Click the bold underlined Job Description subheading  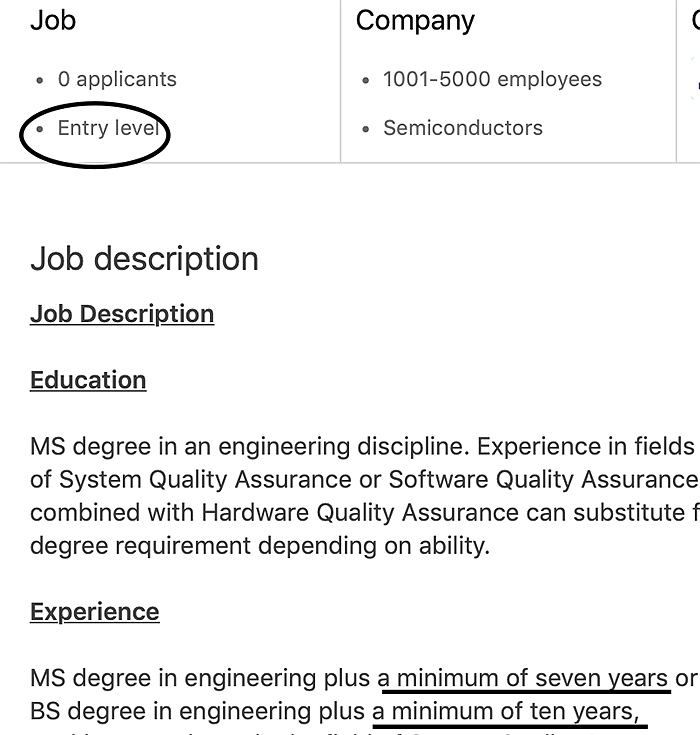point(122,314)
